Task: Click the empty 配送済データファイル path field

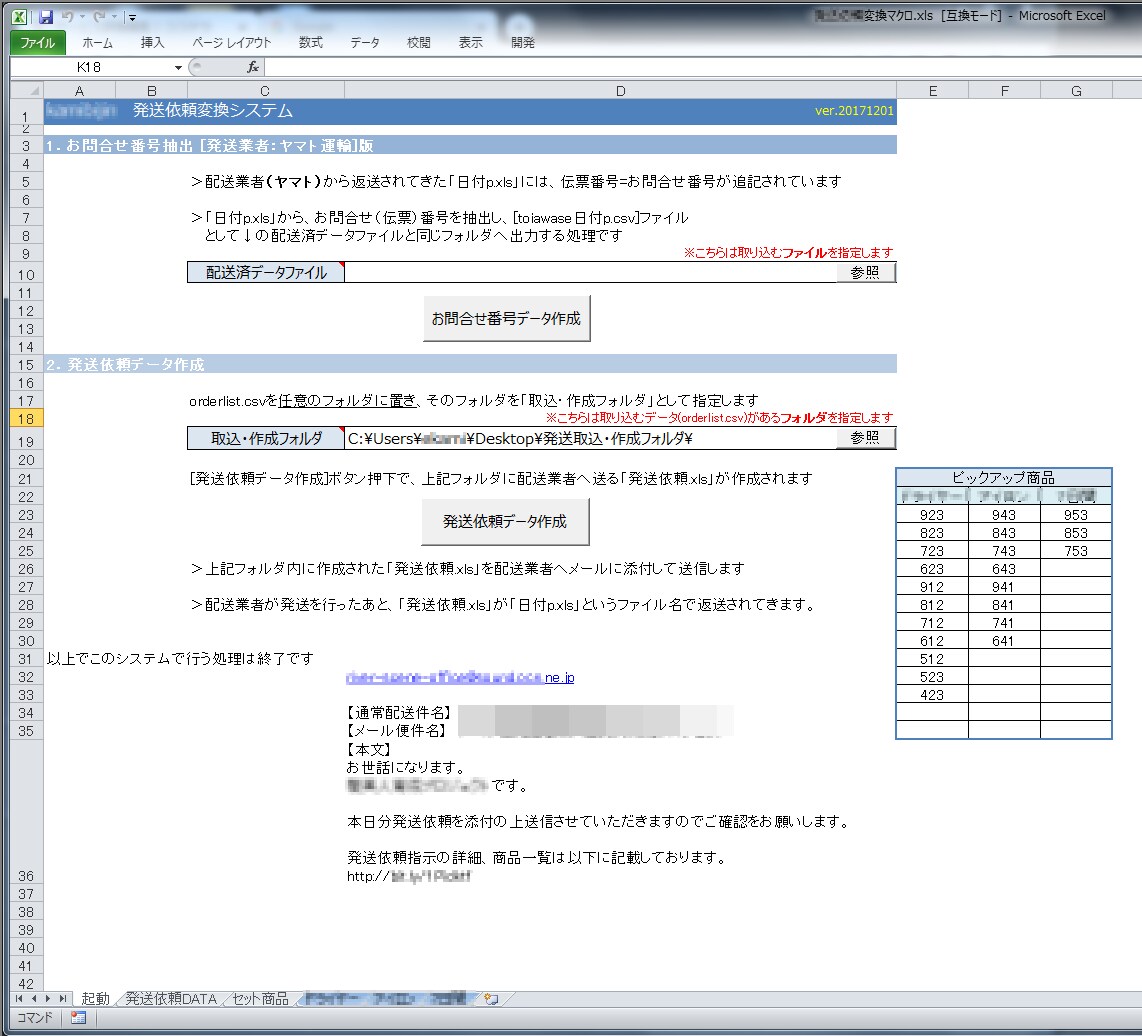Action: click(590, 272)
